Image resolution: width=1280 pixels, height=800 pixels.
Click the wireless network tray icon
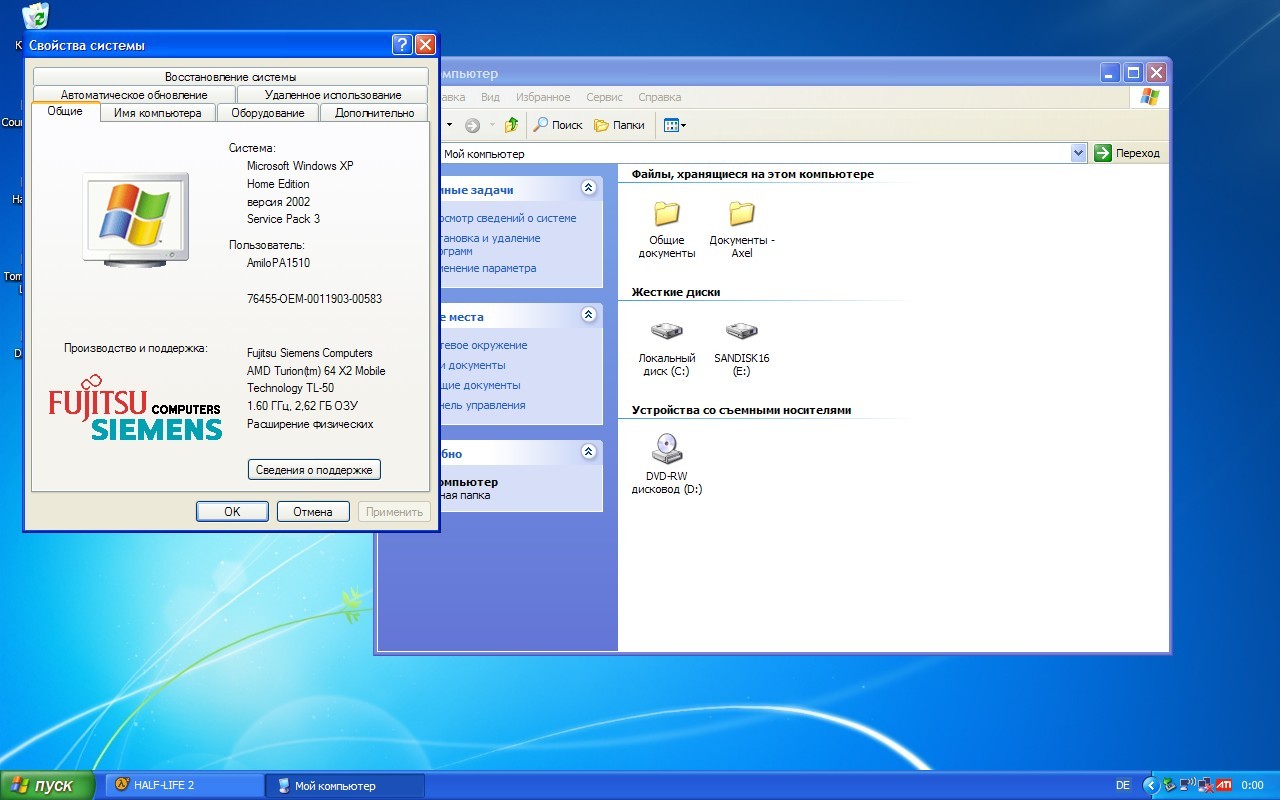coord(1187,785)
